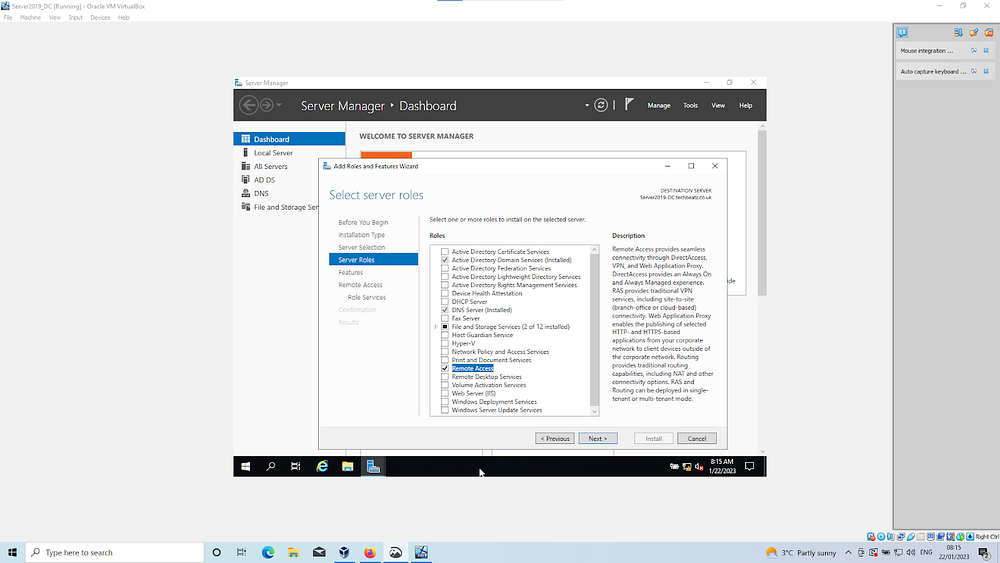This screenshot has width=1000, height=563.
Task: Click Server Manager forward arrow
Action: (x=267, y=105)
